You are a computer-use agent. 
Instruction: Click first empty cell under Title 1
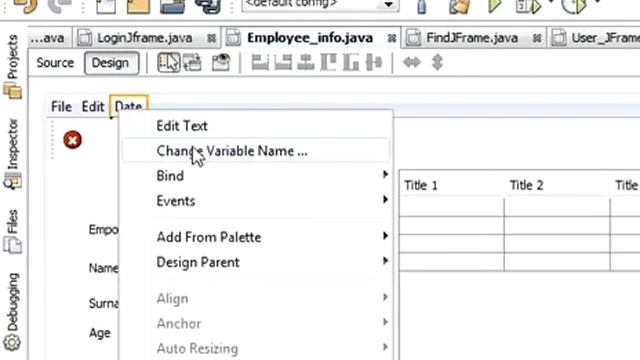click(x=452, y=207)
